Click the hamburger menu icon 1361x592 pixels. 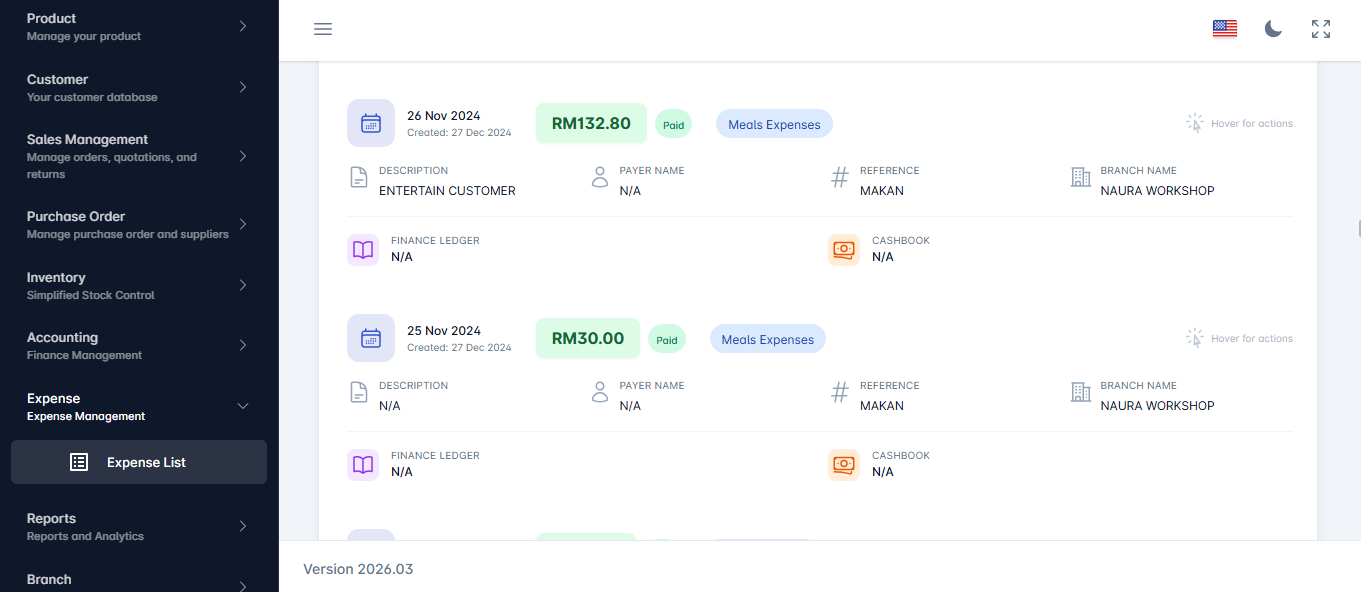(323, 29)
